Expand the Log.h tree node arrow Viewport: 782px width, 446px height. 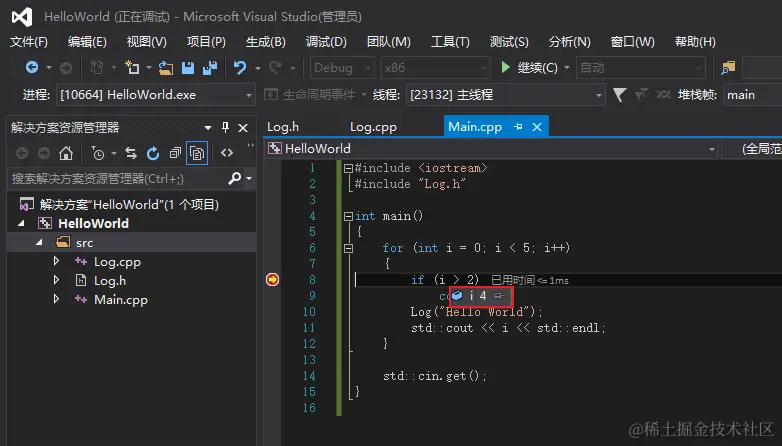point(56,280)
